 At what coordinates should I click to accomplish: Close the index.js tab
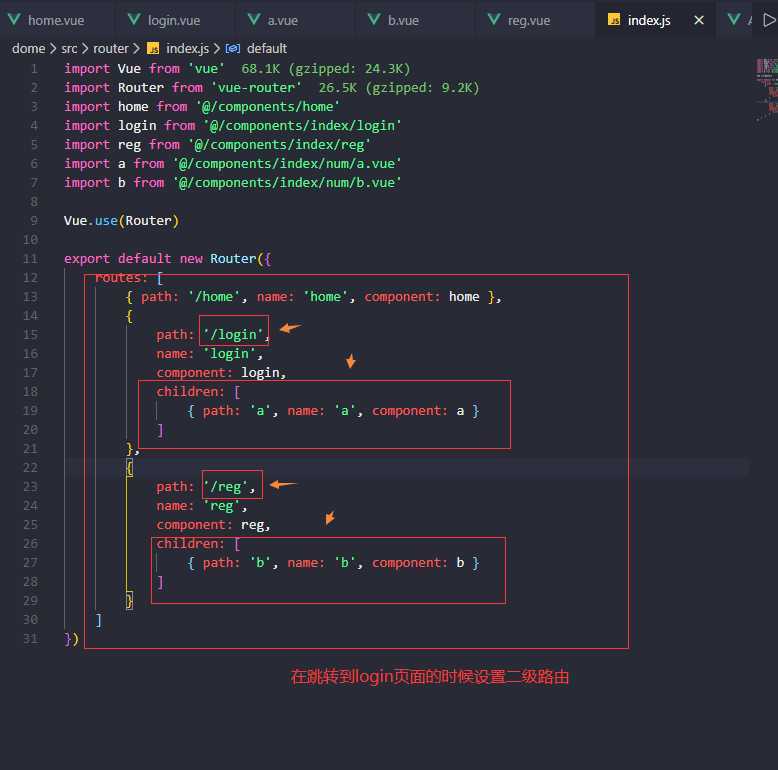coord(699,20)
